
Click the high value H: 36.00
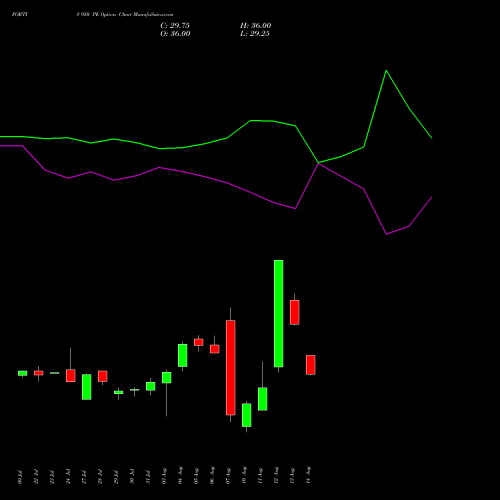(256, 26)
